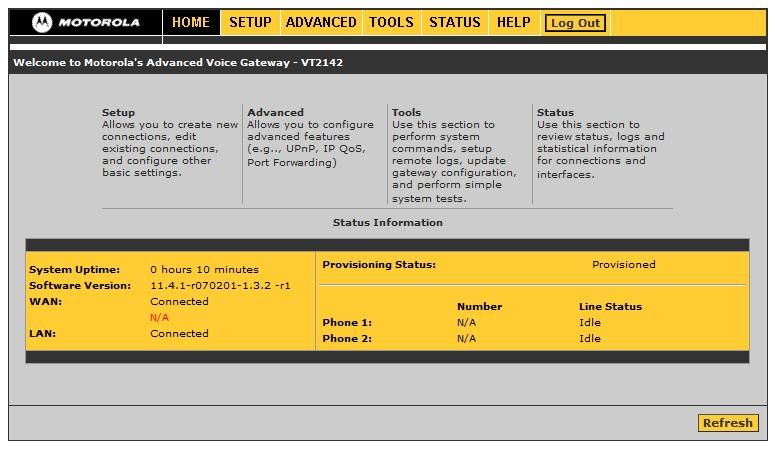Click the Log Out button
Image resolution: width=777 pixels, height=451 pixels.
575,23
